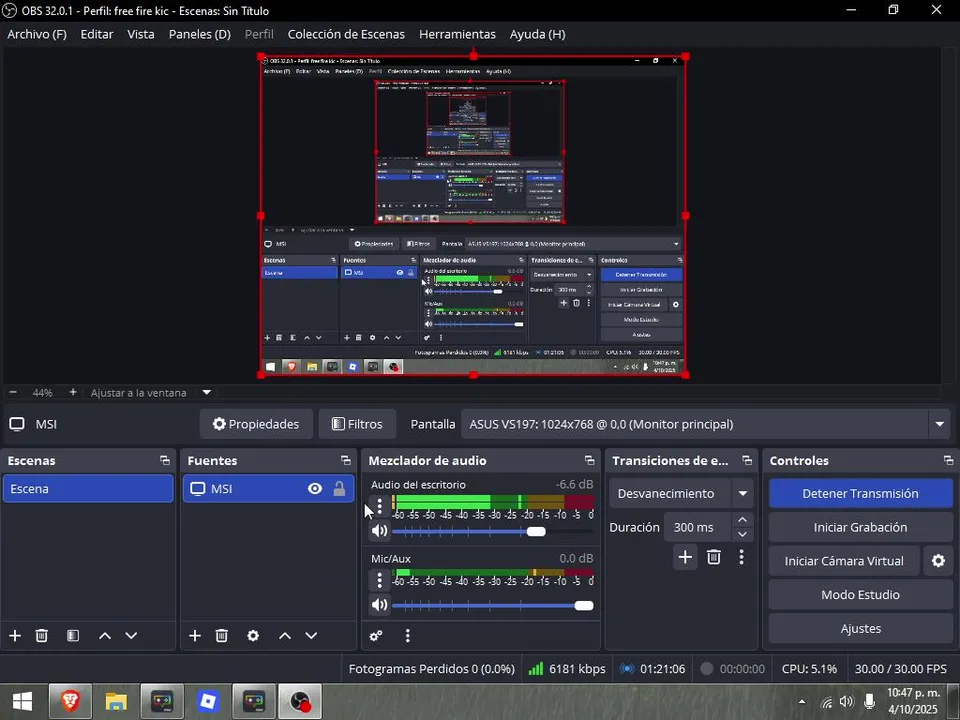
Task: Open Paneles (D) menu
Action: click(x=200, y=34)
